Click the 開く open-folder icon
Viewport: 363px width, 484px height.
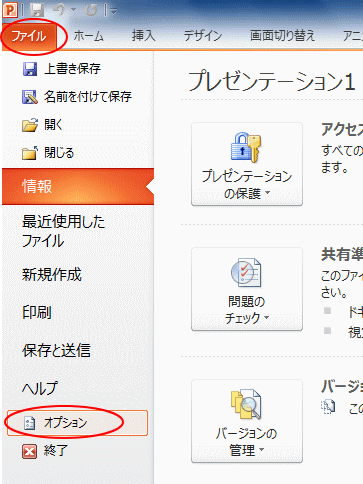pyautogui.click(x=30, y=125)
